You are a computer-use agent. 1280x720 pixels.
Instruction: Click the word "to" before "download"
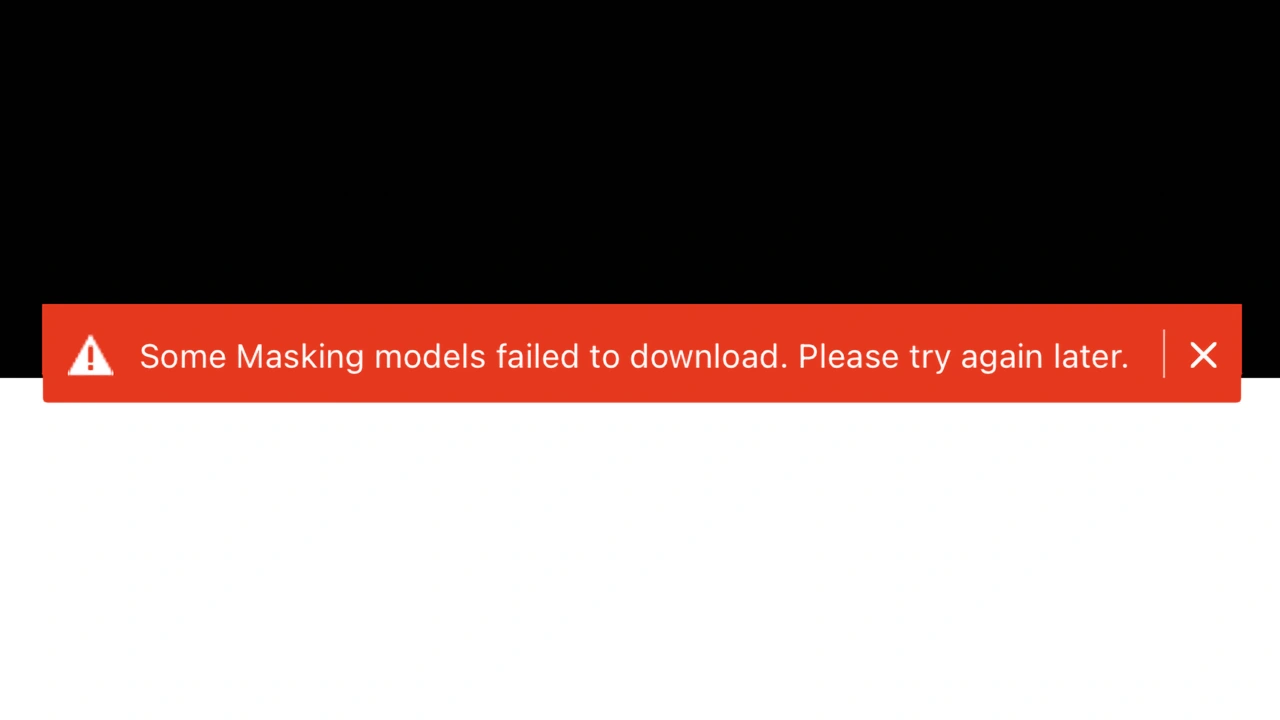(605, 356)
